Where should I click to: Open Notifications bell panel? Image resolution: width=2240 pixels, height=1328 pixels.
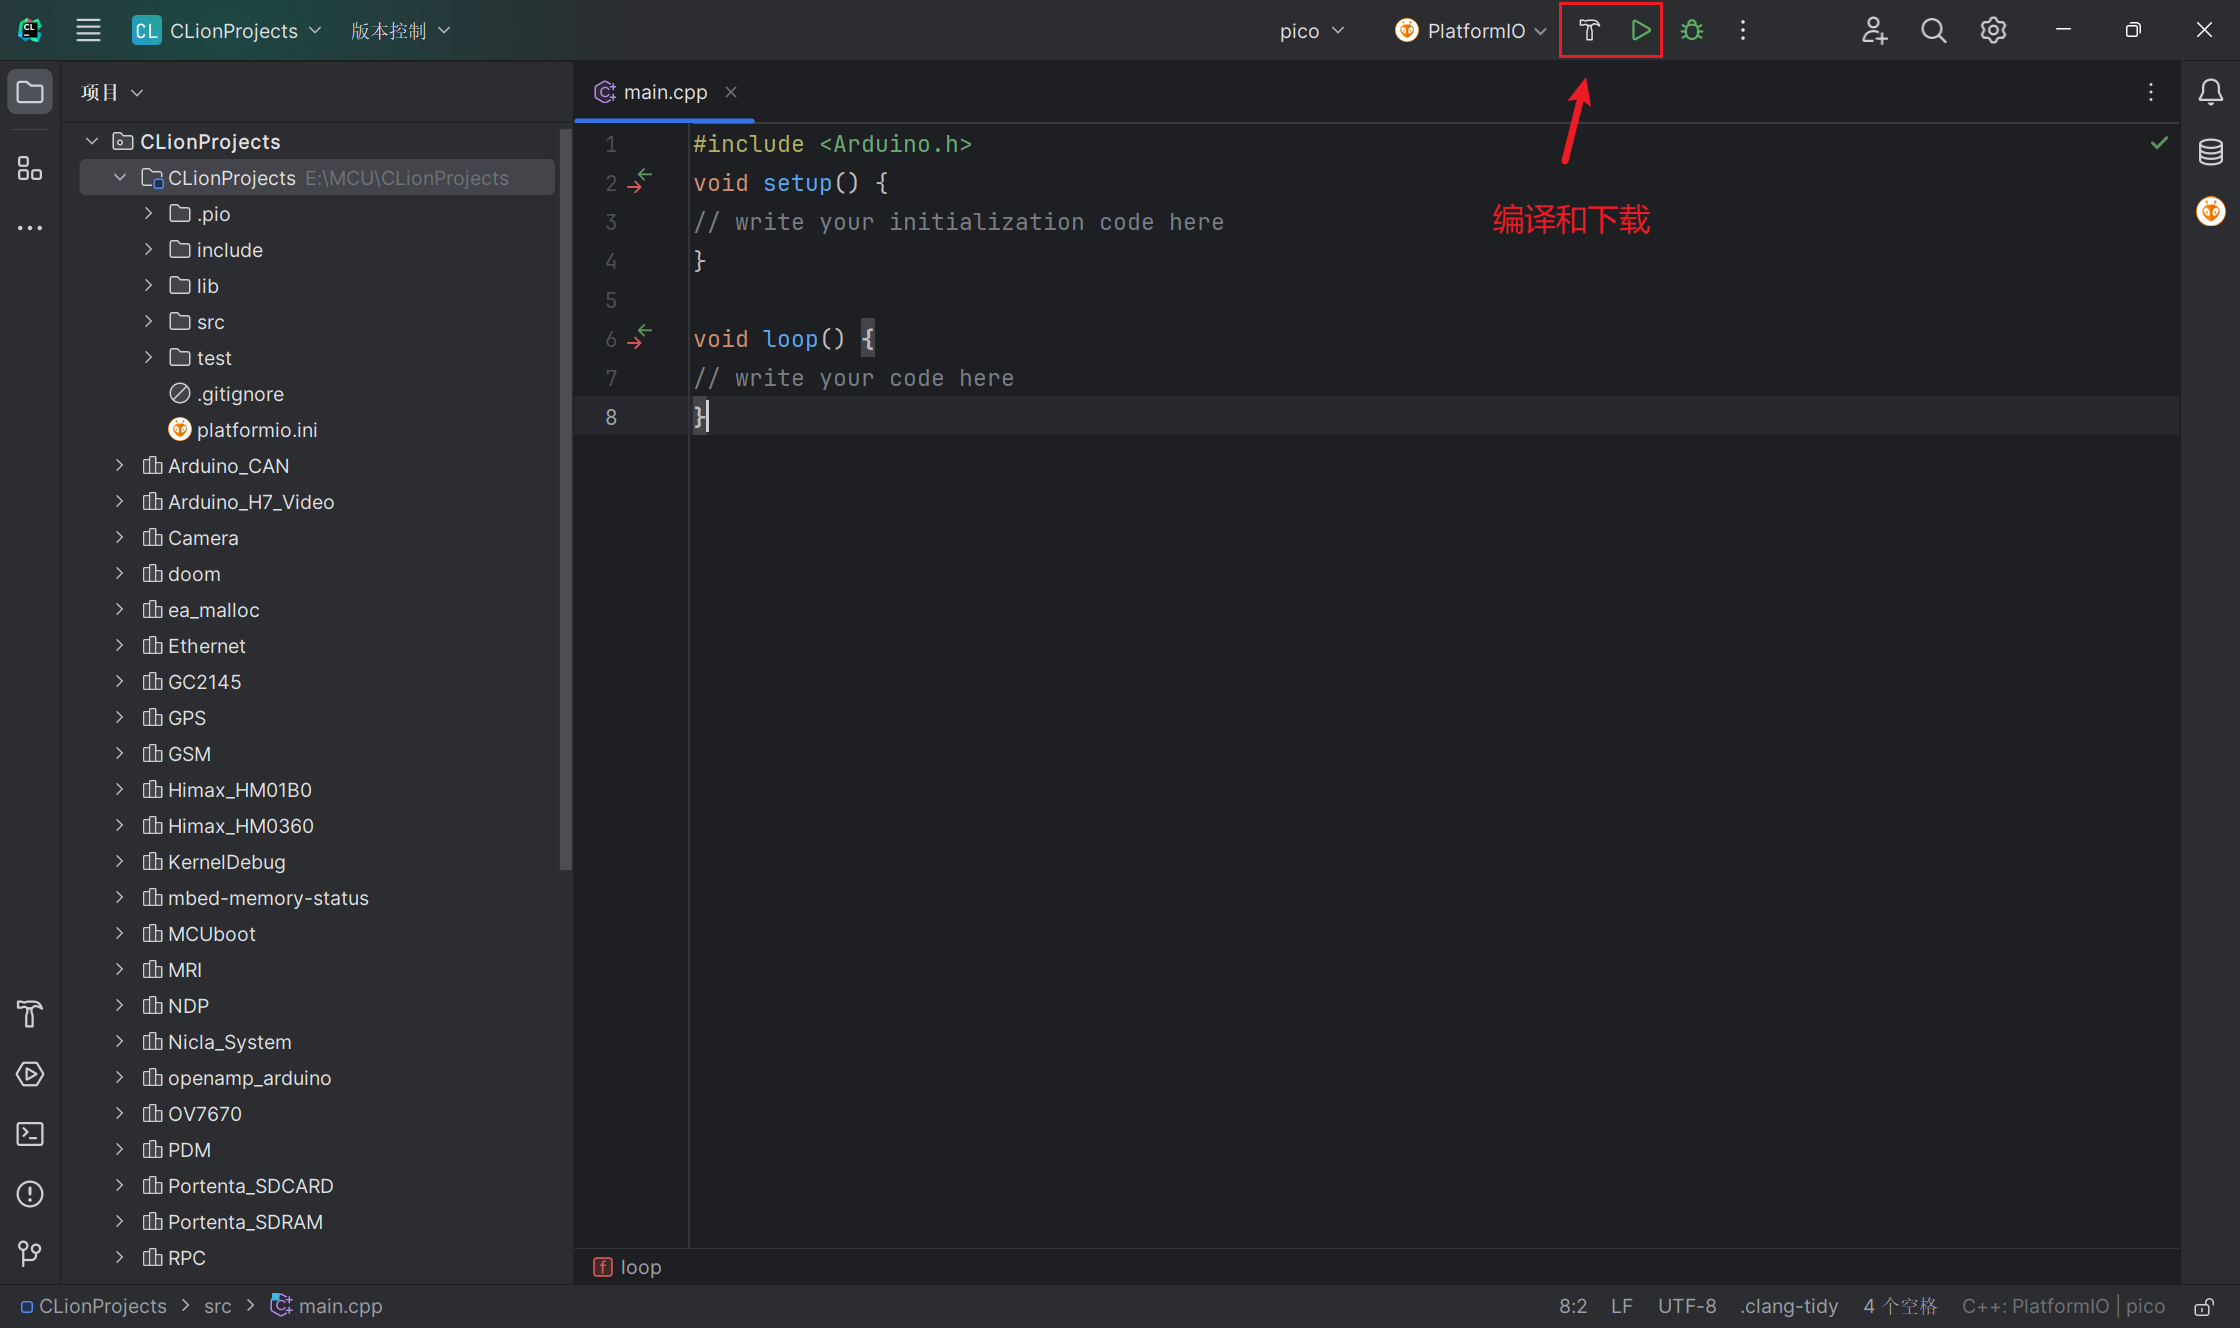2210,92
